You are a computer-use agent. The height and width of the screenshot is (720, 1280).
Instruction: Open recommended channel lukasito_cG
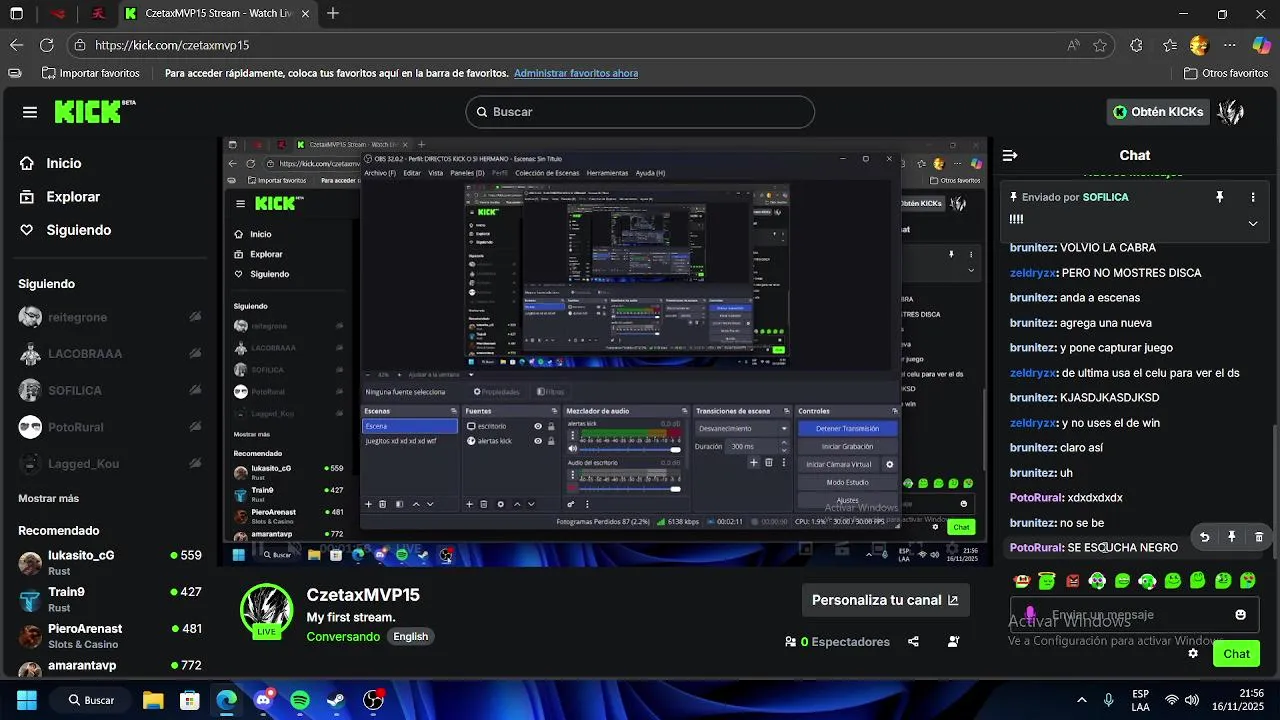pyautogui.click(x=110, y=562)
